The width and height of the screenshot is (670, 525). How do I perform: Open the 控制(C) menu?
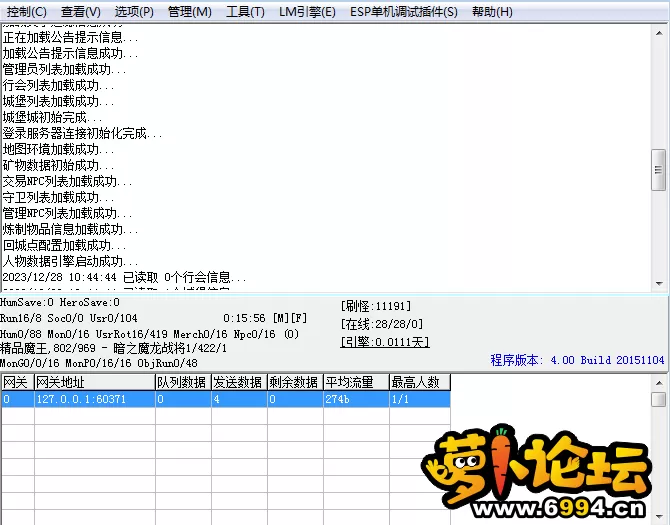coord(26,12)
